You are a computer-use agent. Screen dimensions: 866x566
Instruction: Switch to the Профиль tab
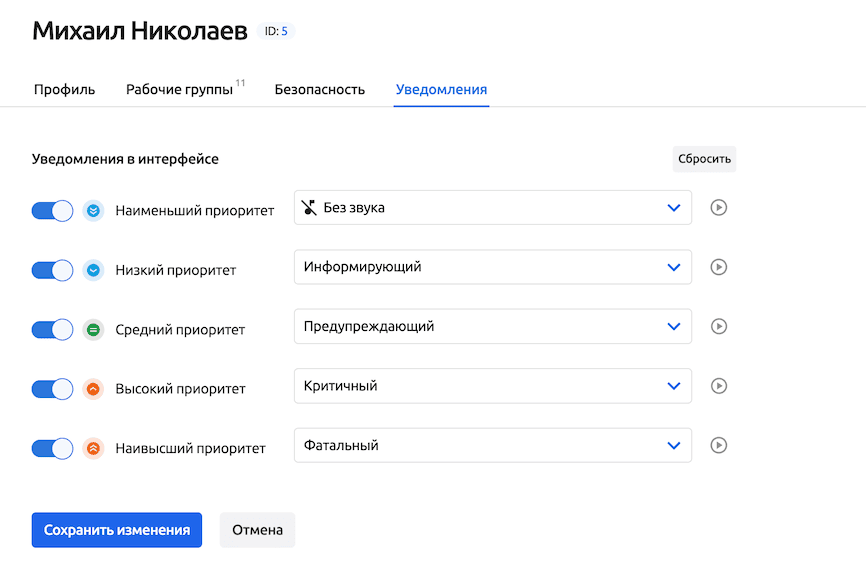pyautogui.click(x=64, y=89)
